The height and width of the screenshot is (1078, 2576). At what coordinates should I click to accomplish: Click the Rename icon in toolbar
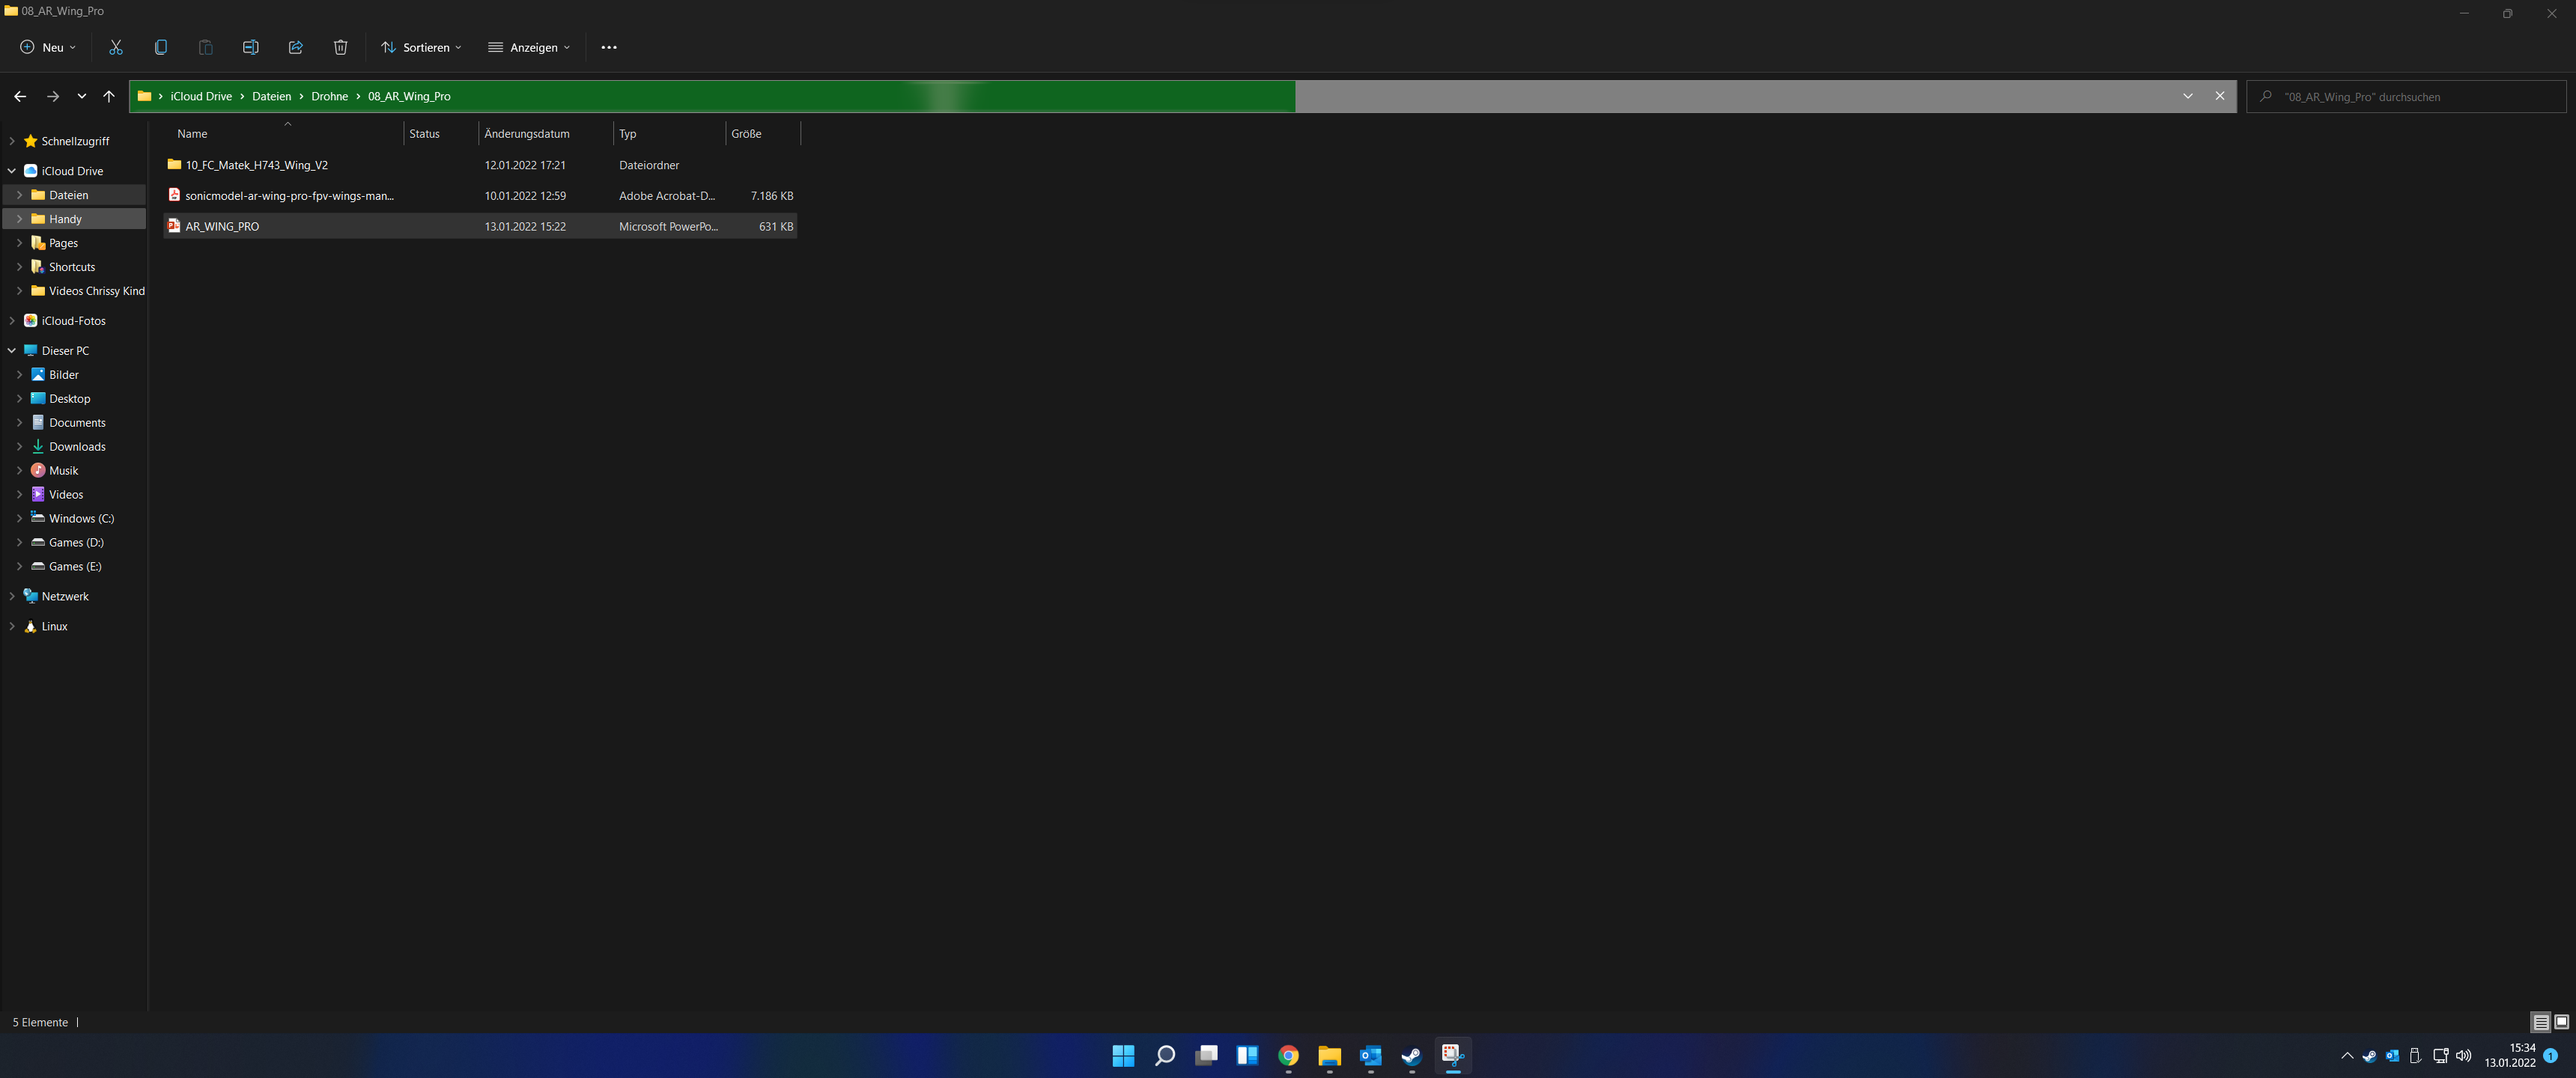(x=250, y=47)
